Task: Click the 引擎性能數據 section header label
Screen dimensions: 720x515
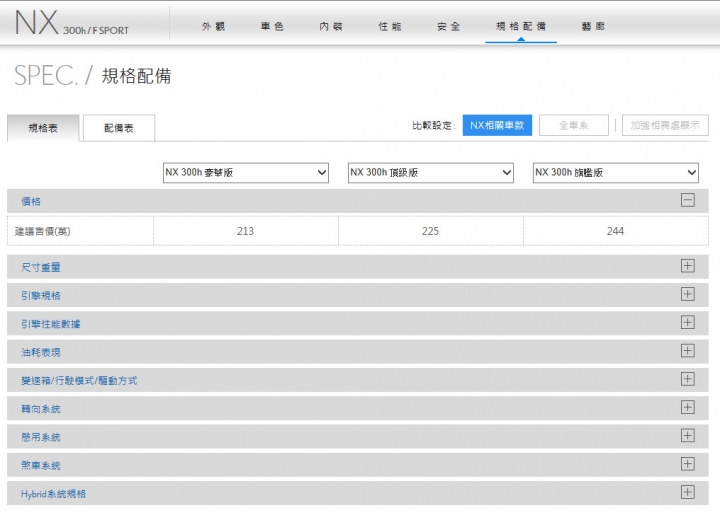Action: [51, 324]
